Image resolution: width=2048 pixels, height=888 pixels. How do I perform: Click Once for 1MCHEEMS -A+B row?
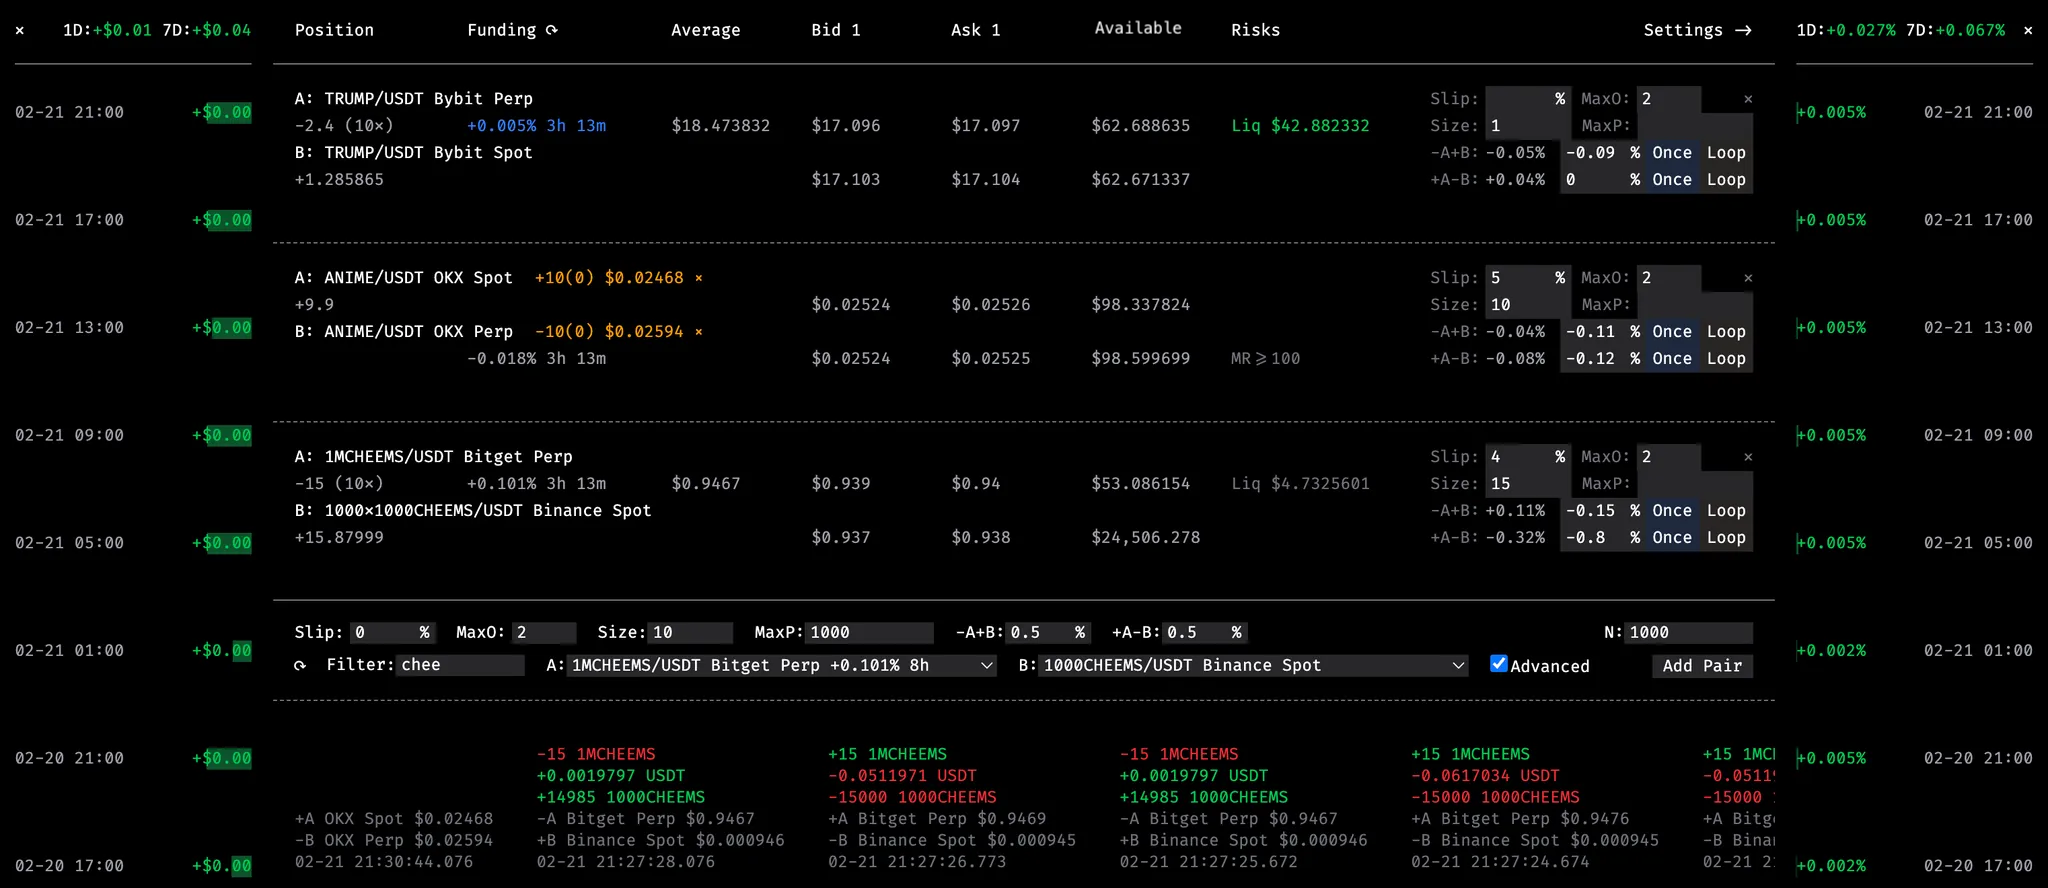pyautogui.click(x=1672, y=511)
